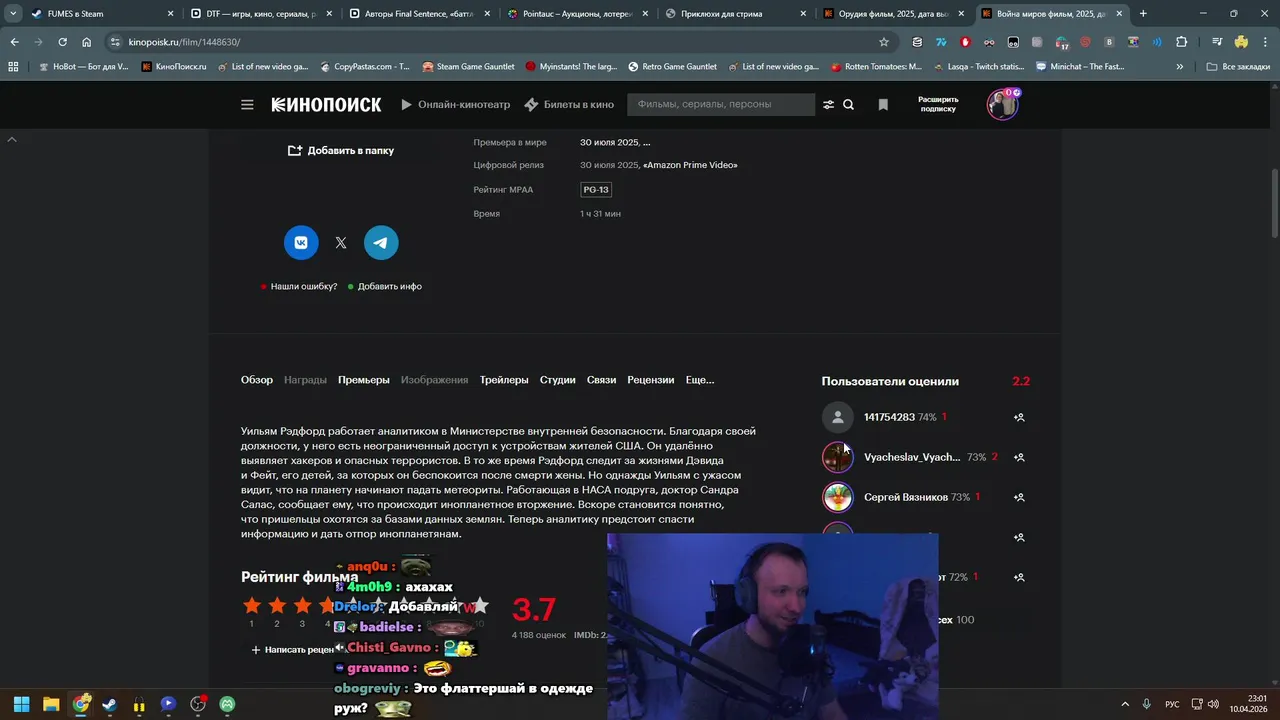Open the browser home page

[x=86, y=42]
